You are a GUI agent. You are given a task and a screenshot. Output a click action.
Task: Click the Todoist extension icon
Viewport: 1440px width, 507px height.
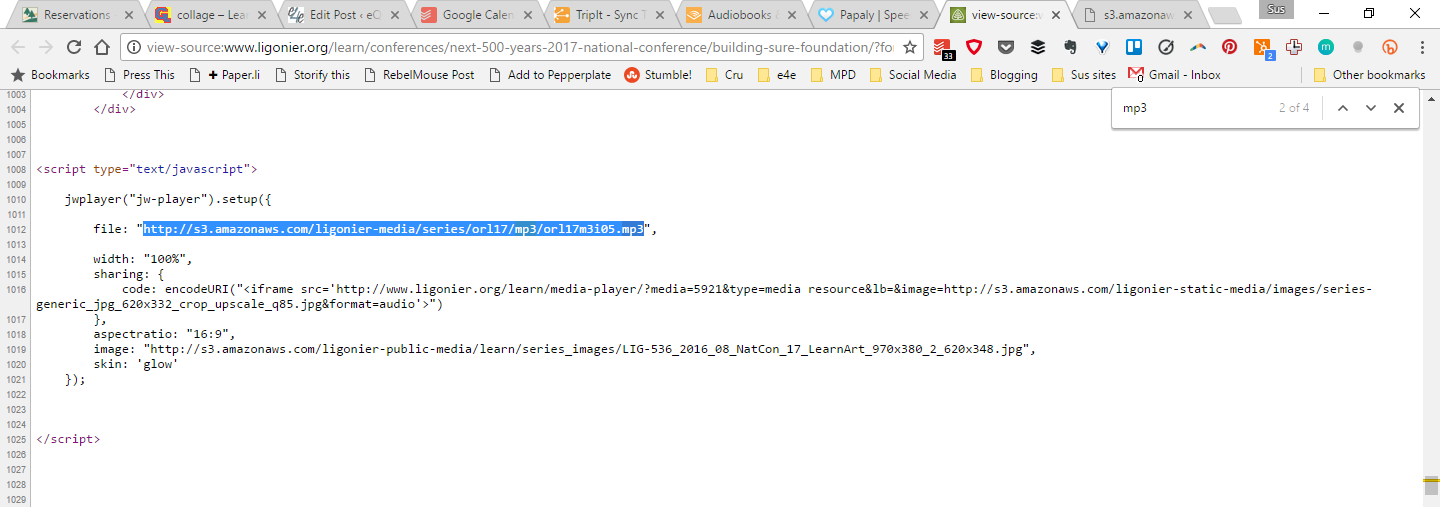point(942,47)
